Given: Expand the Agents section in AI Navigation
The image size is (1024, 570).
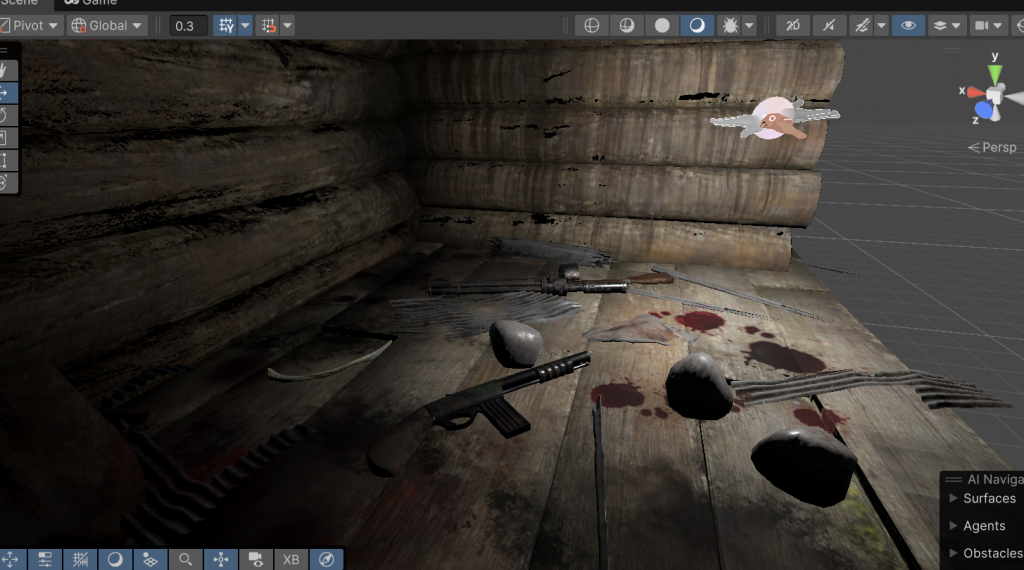Looking at the screenshot, I should [x=983, y=525].
